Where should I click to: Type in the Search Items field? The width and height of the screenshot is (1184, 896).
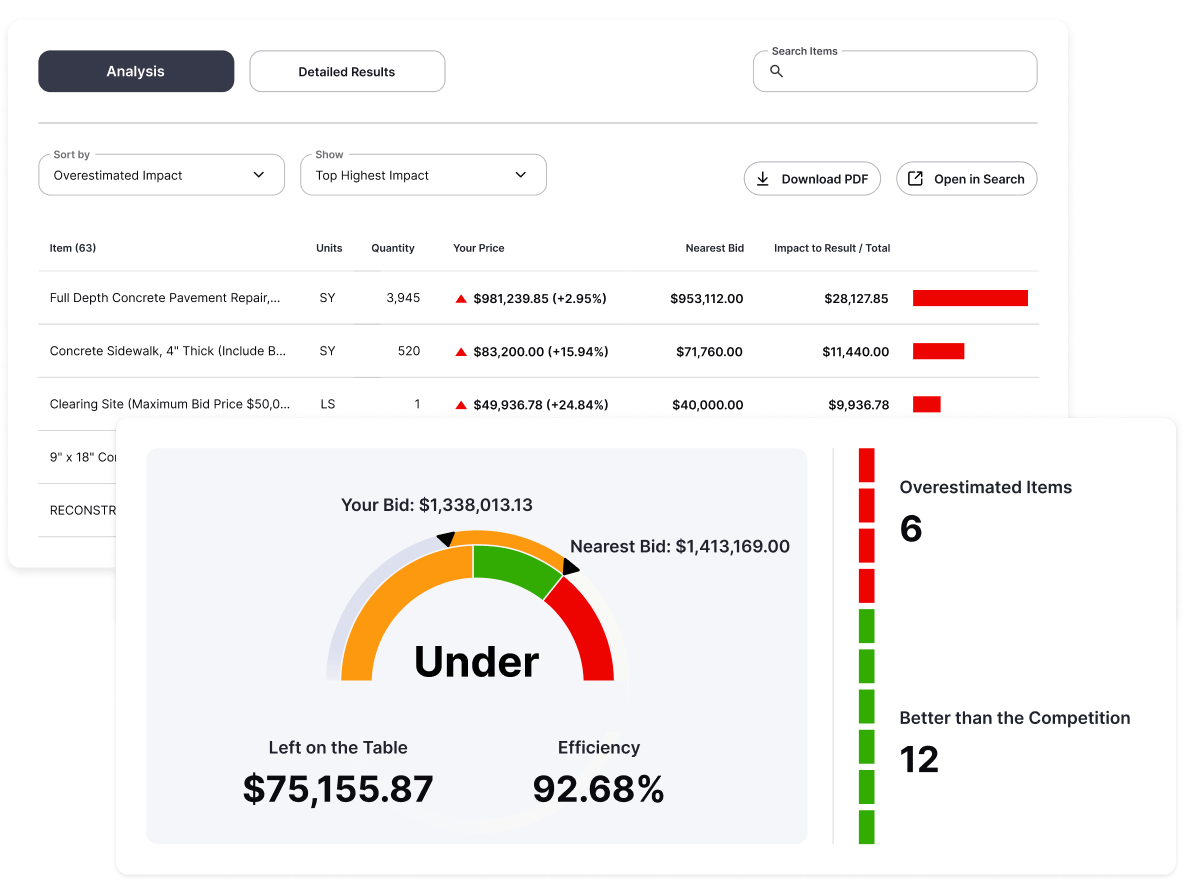(x=905, y=72)
